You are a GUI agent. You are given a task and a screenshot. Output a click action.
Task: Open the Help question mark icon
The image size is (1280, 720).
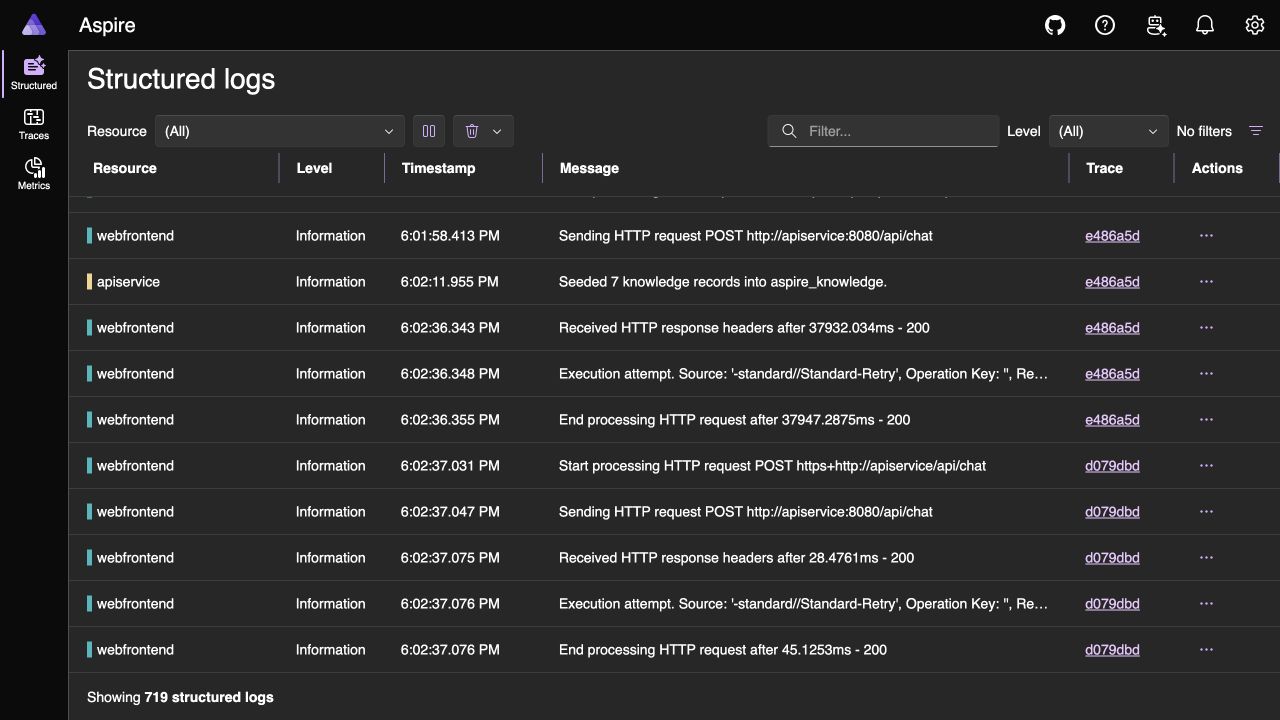pyautogui.click(x=1105, y=25)
